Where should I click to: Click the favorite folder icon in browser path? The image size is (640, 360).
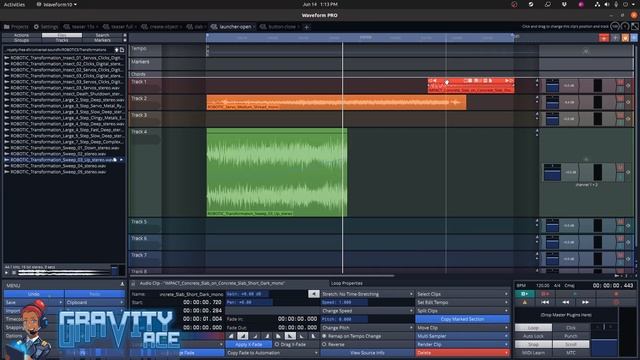[116, 50]
